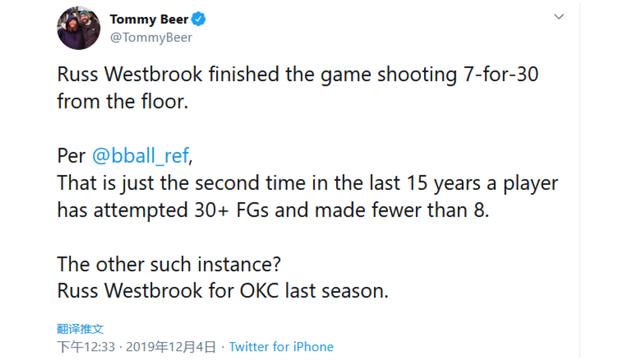Click 'The other such instance?' line
This screenshot has width=640, height=360.
point(169,264)
